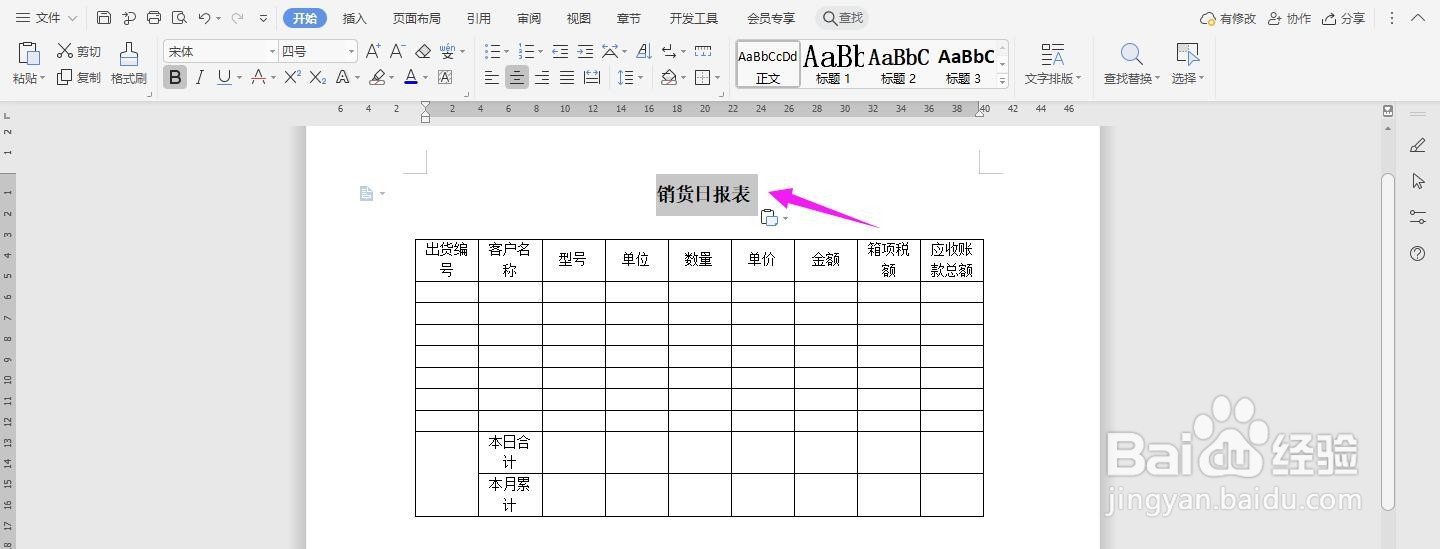Toggle superscript X² formatting
Screen dimensions: 1440x549
click(292, 77)
